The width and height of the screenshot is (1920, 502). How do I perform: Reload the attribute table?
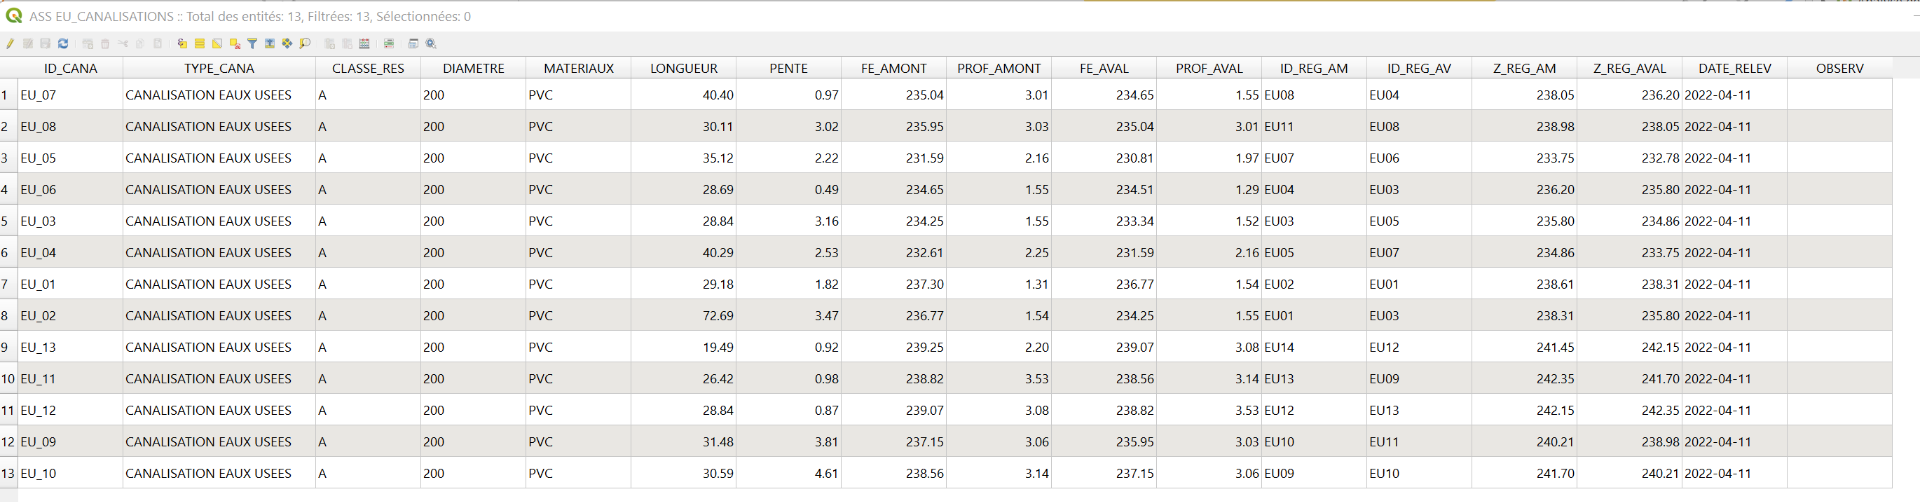click(x=63, y=44)
